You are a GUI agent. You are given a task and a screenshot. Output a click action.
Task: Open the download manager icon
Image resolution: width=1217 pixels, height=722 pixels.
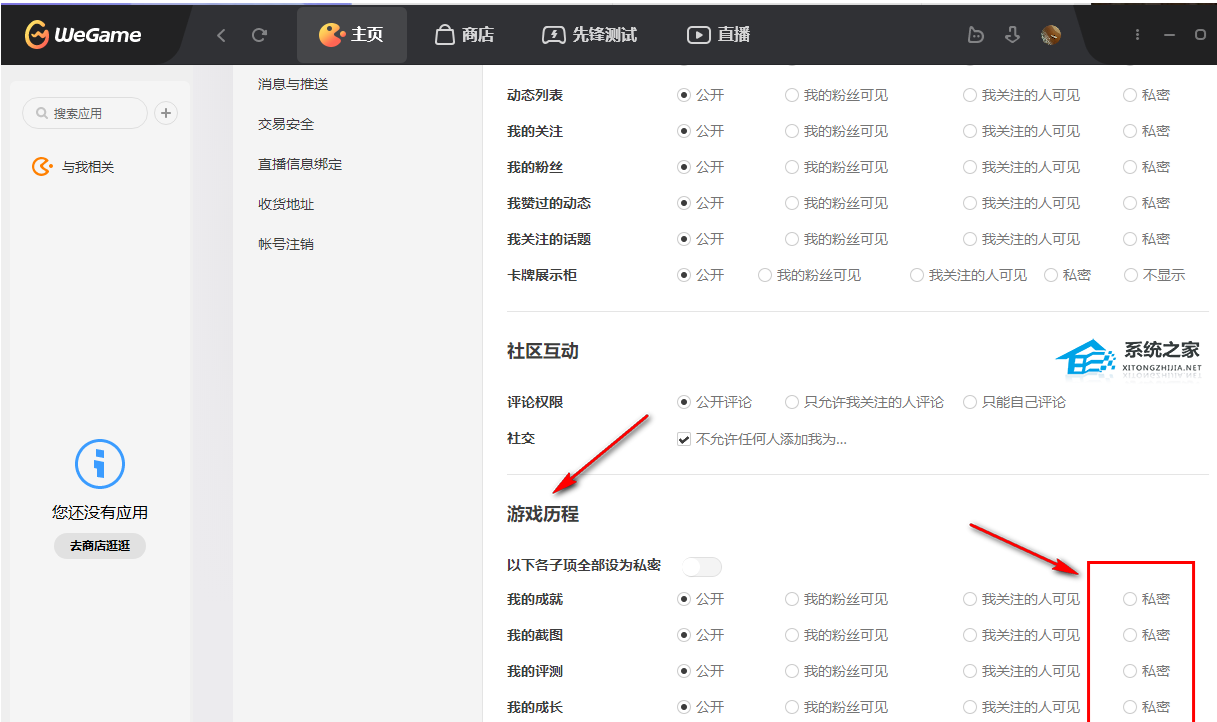1012,35
